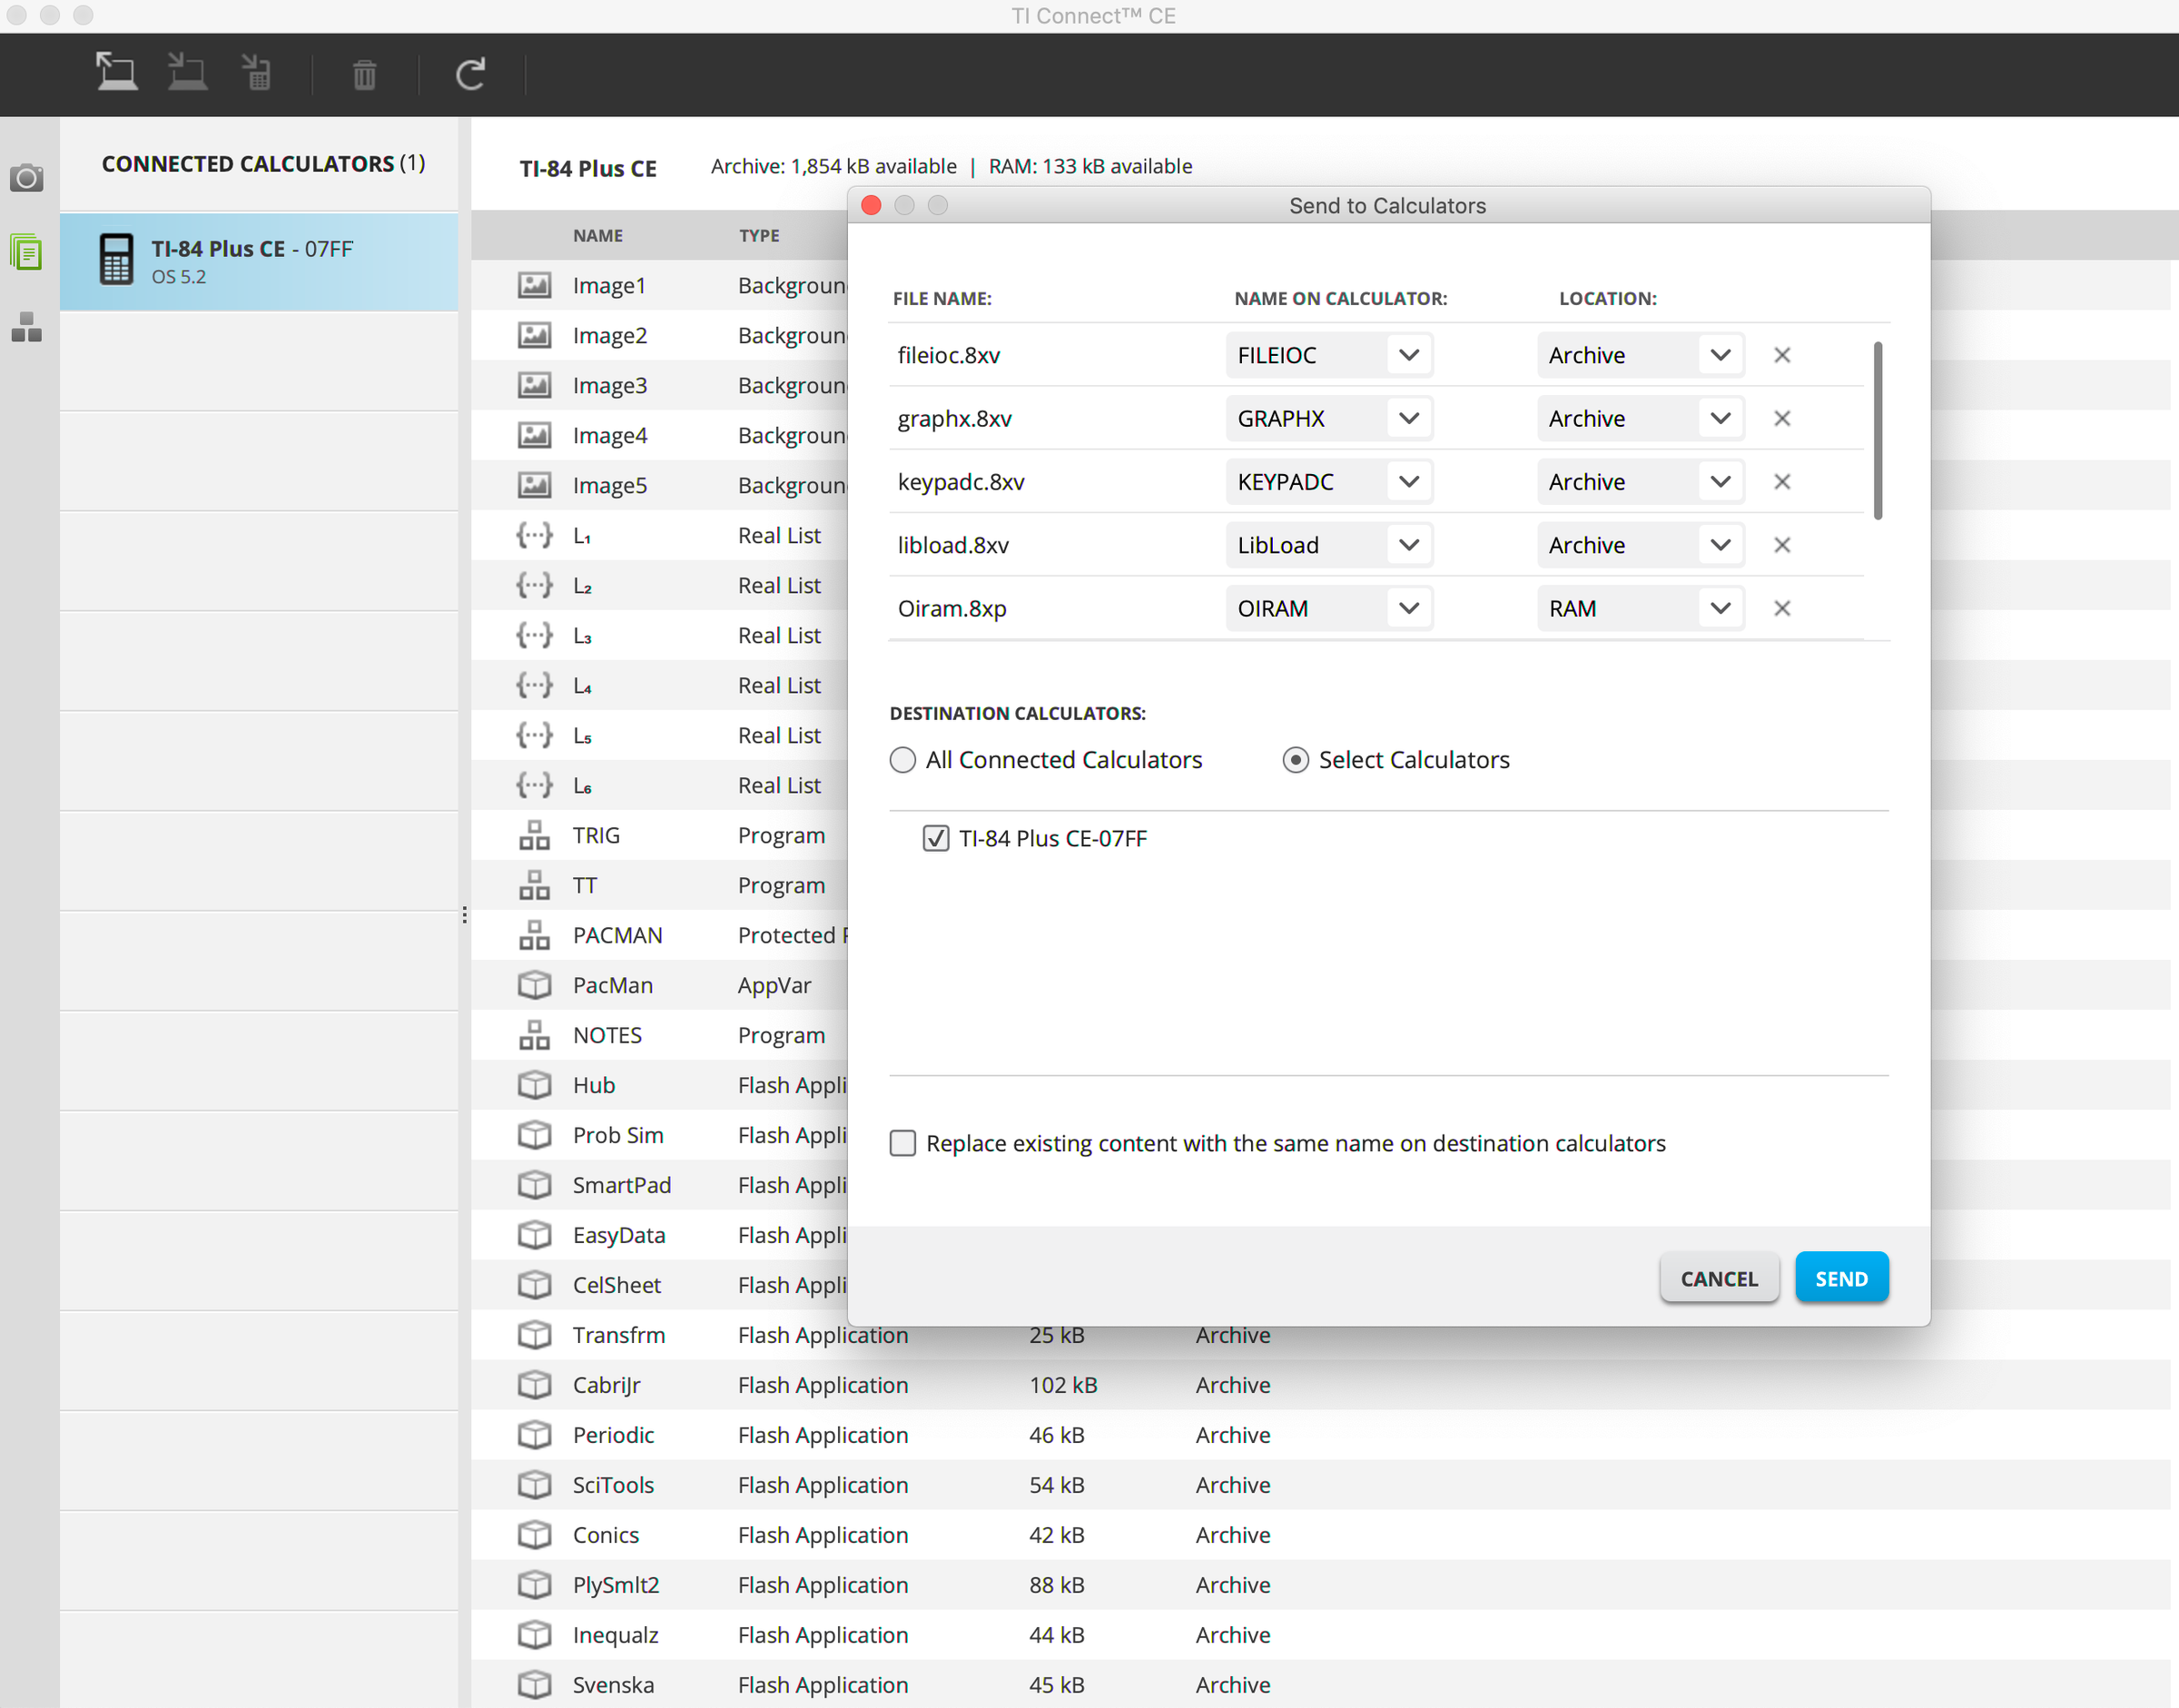Viewport: 2179px width, 1708px height.
Task: Remove libload.8xv from the send list
Action: 1781,545
